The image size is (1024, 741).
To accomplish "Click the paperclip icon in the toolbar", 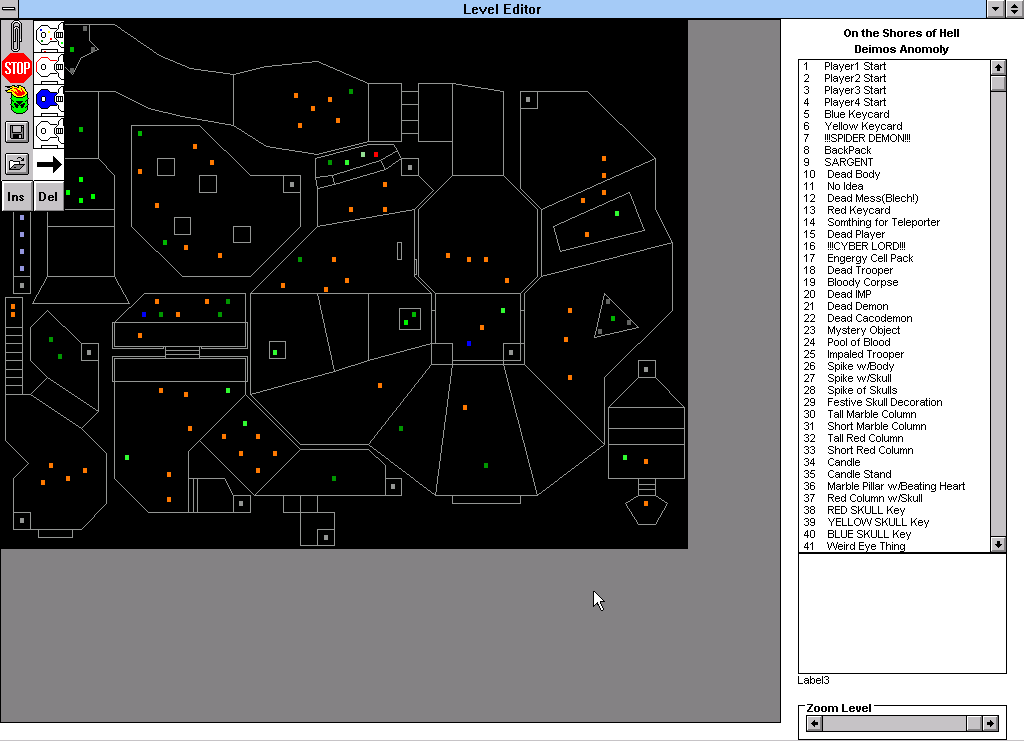I will pos(16,36).
